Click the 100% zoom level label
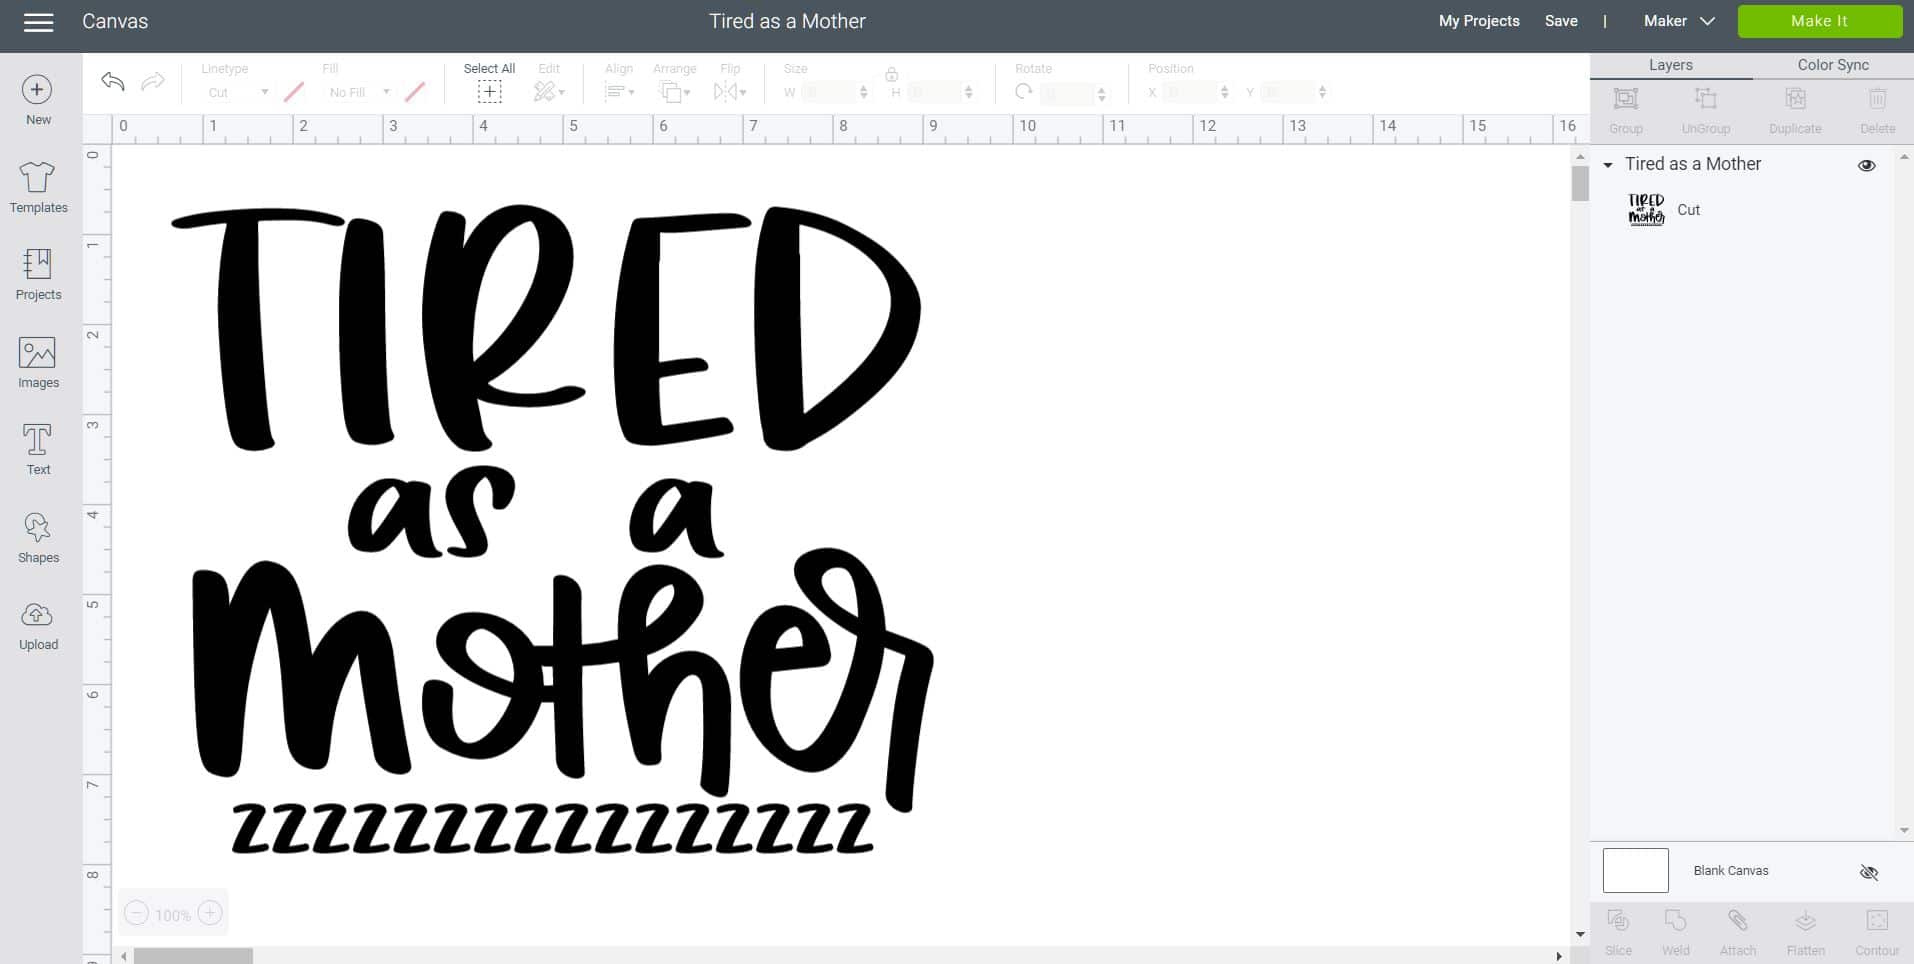Viewport: 1914px width, 964px height. tap(173, 915)
